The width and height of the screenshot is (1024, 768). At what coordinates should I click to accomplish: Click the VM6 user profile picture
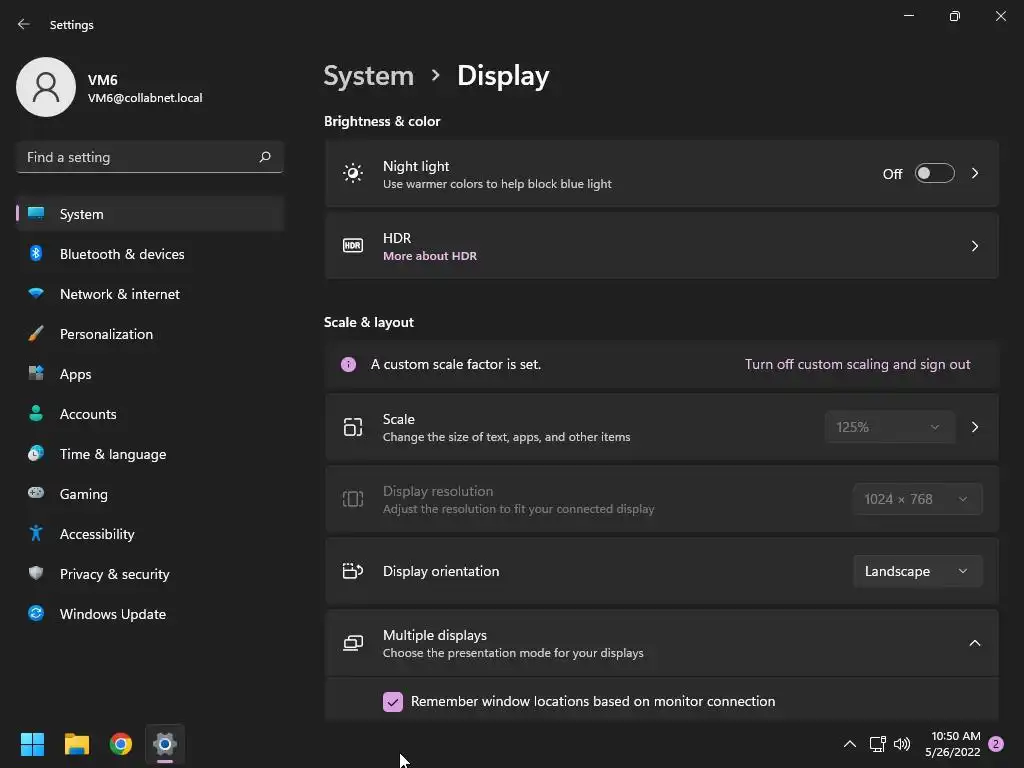46,87
